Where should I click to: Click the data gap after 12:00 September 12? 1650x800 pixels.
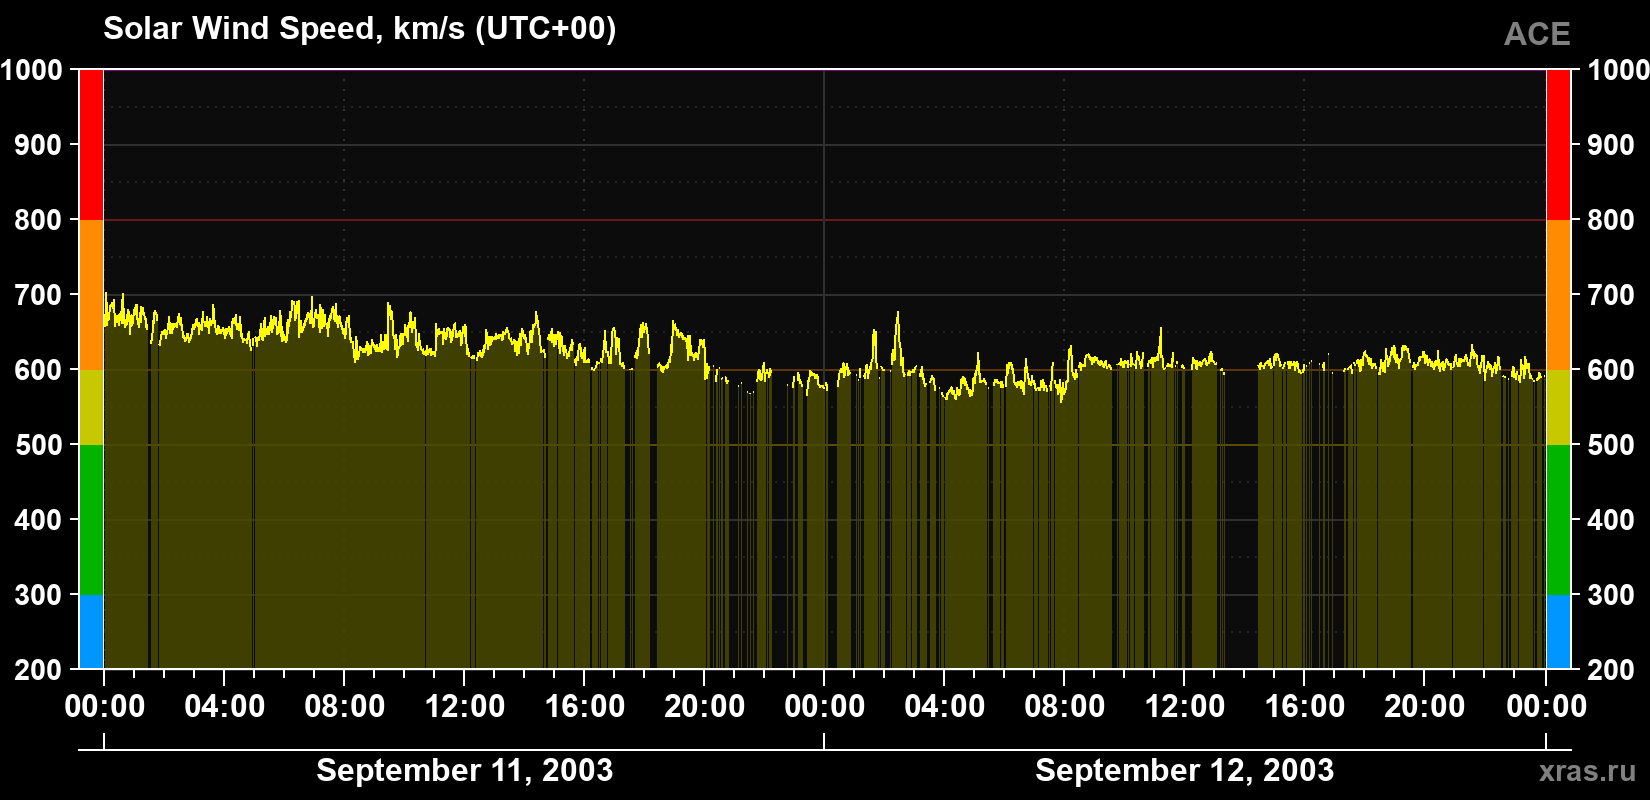pos(1241,520)
